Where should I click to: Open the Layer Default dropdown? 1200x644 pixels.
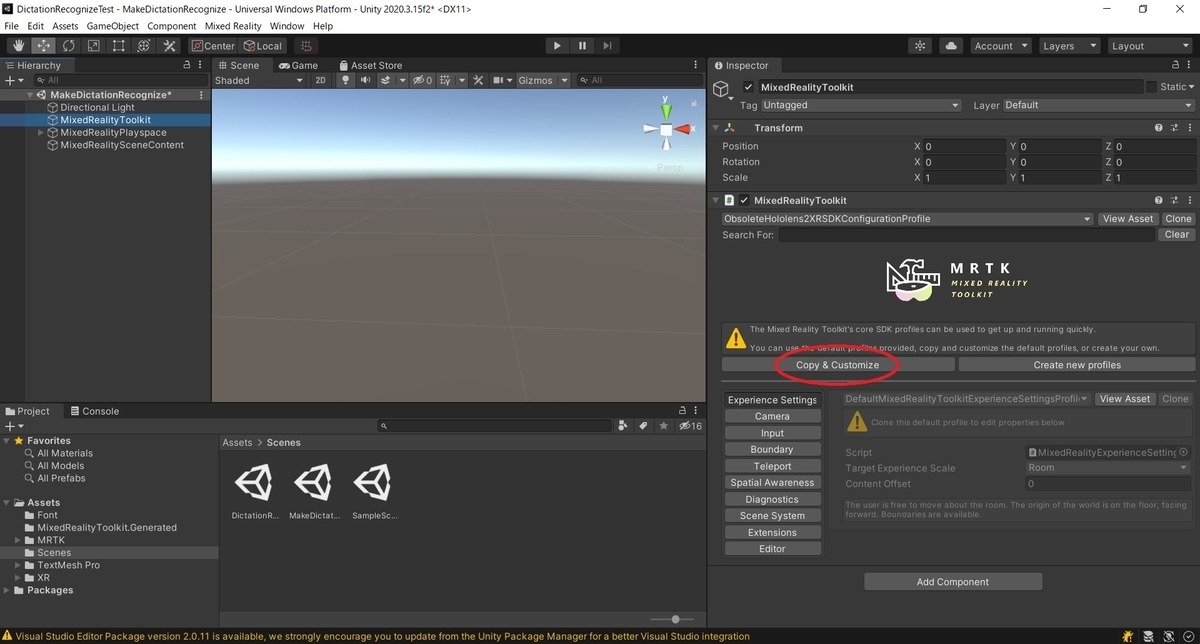pos(1099,105)
